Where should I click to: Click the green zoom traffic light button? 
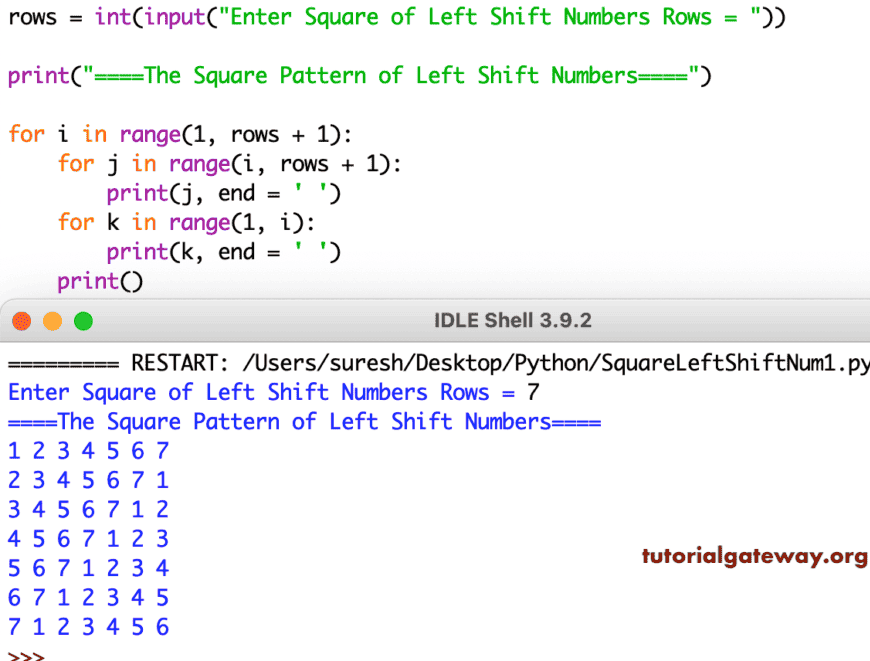click(84, 321)
